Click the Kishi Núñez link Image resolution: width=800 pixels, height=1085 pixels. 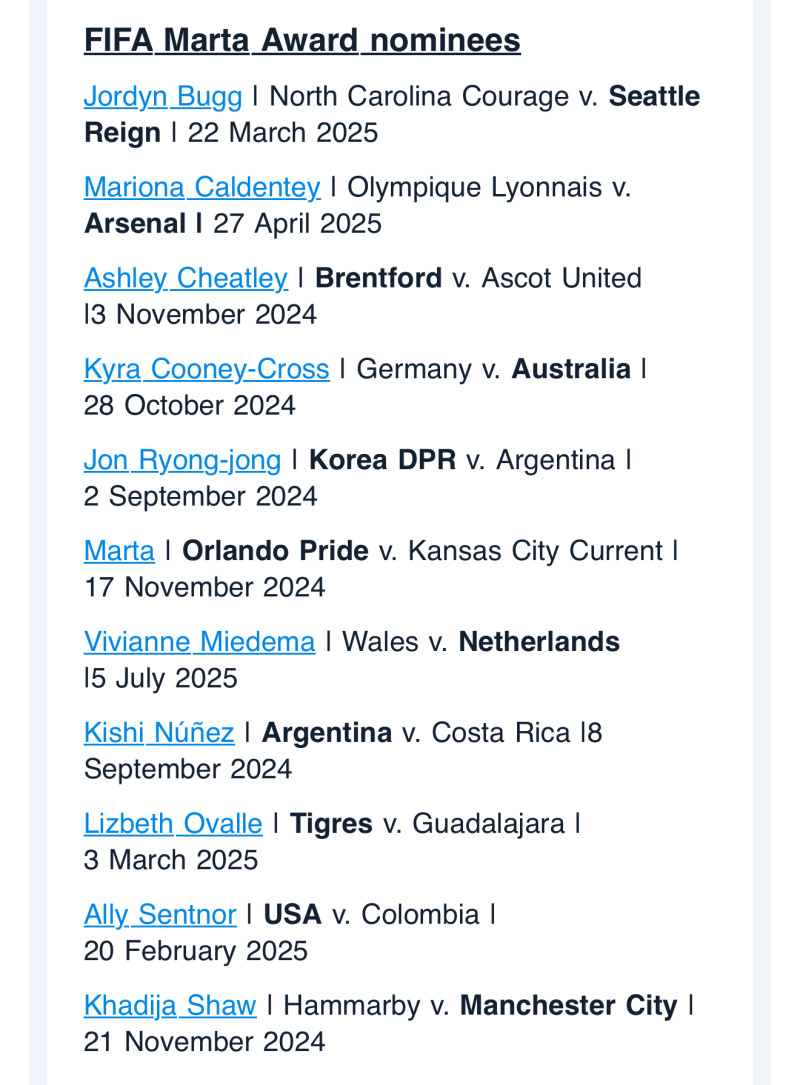point(159,733)
